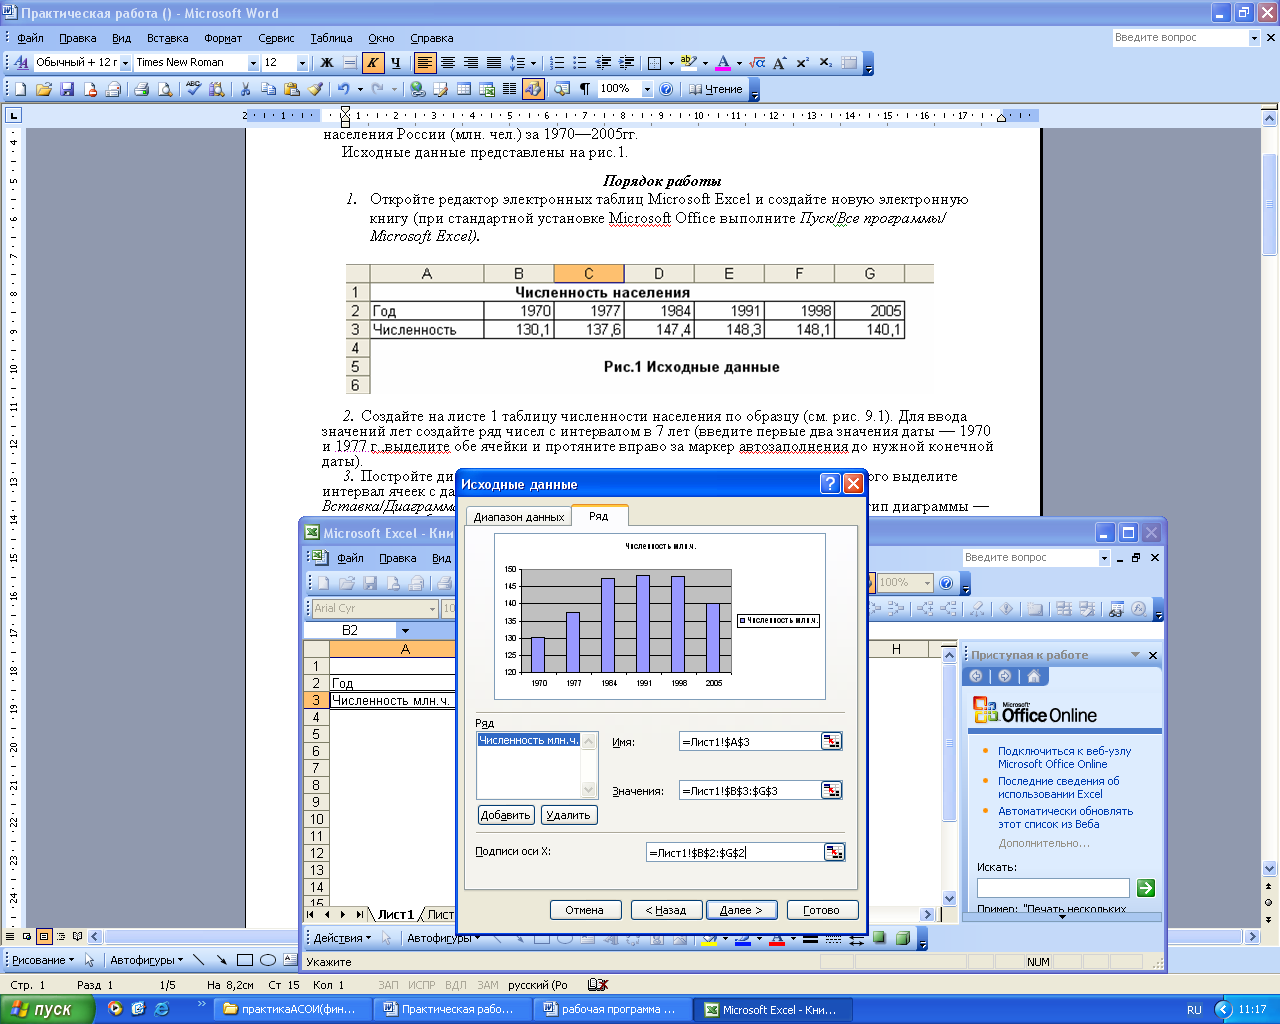Image resolution: width=1280 pixels, height=1024 pixels.
Task: Open the Таблица menu in Word
Action: pos(331,38)
